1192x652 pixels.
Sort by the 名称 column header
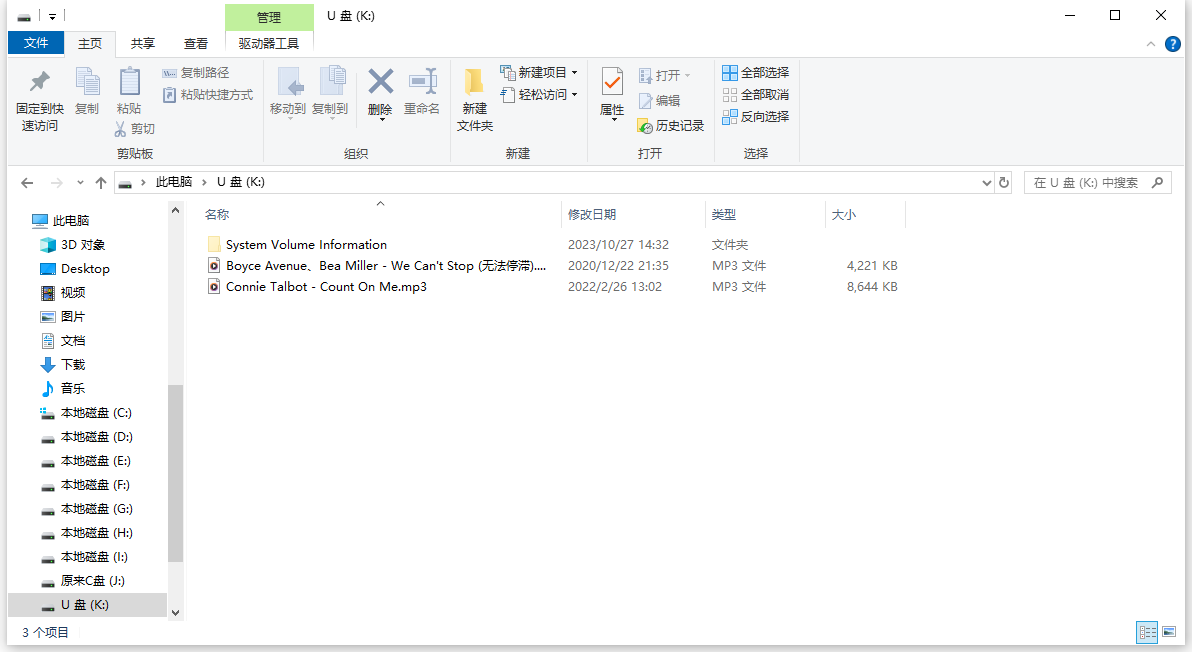tap(380, 215)
